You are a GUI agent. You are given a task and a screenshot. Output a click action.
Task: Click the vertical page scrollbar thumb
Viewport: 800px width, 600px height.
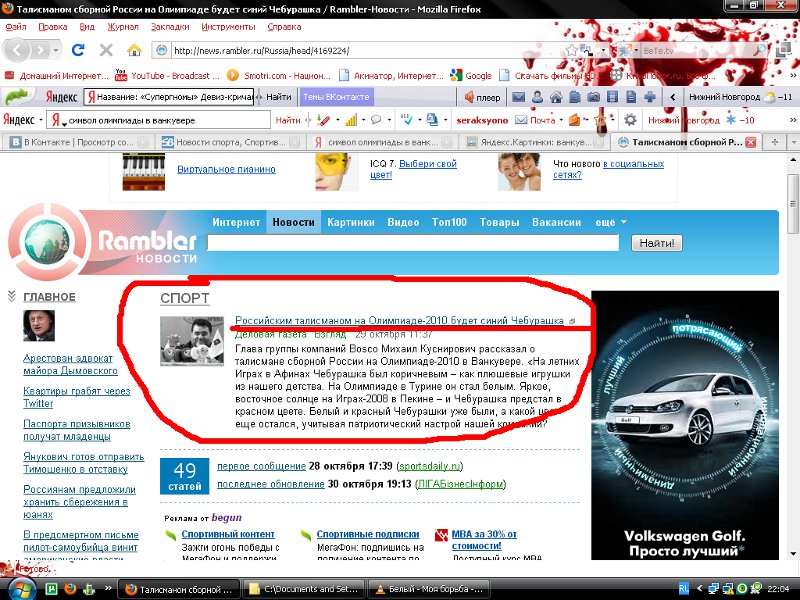[792, 204]
